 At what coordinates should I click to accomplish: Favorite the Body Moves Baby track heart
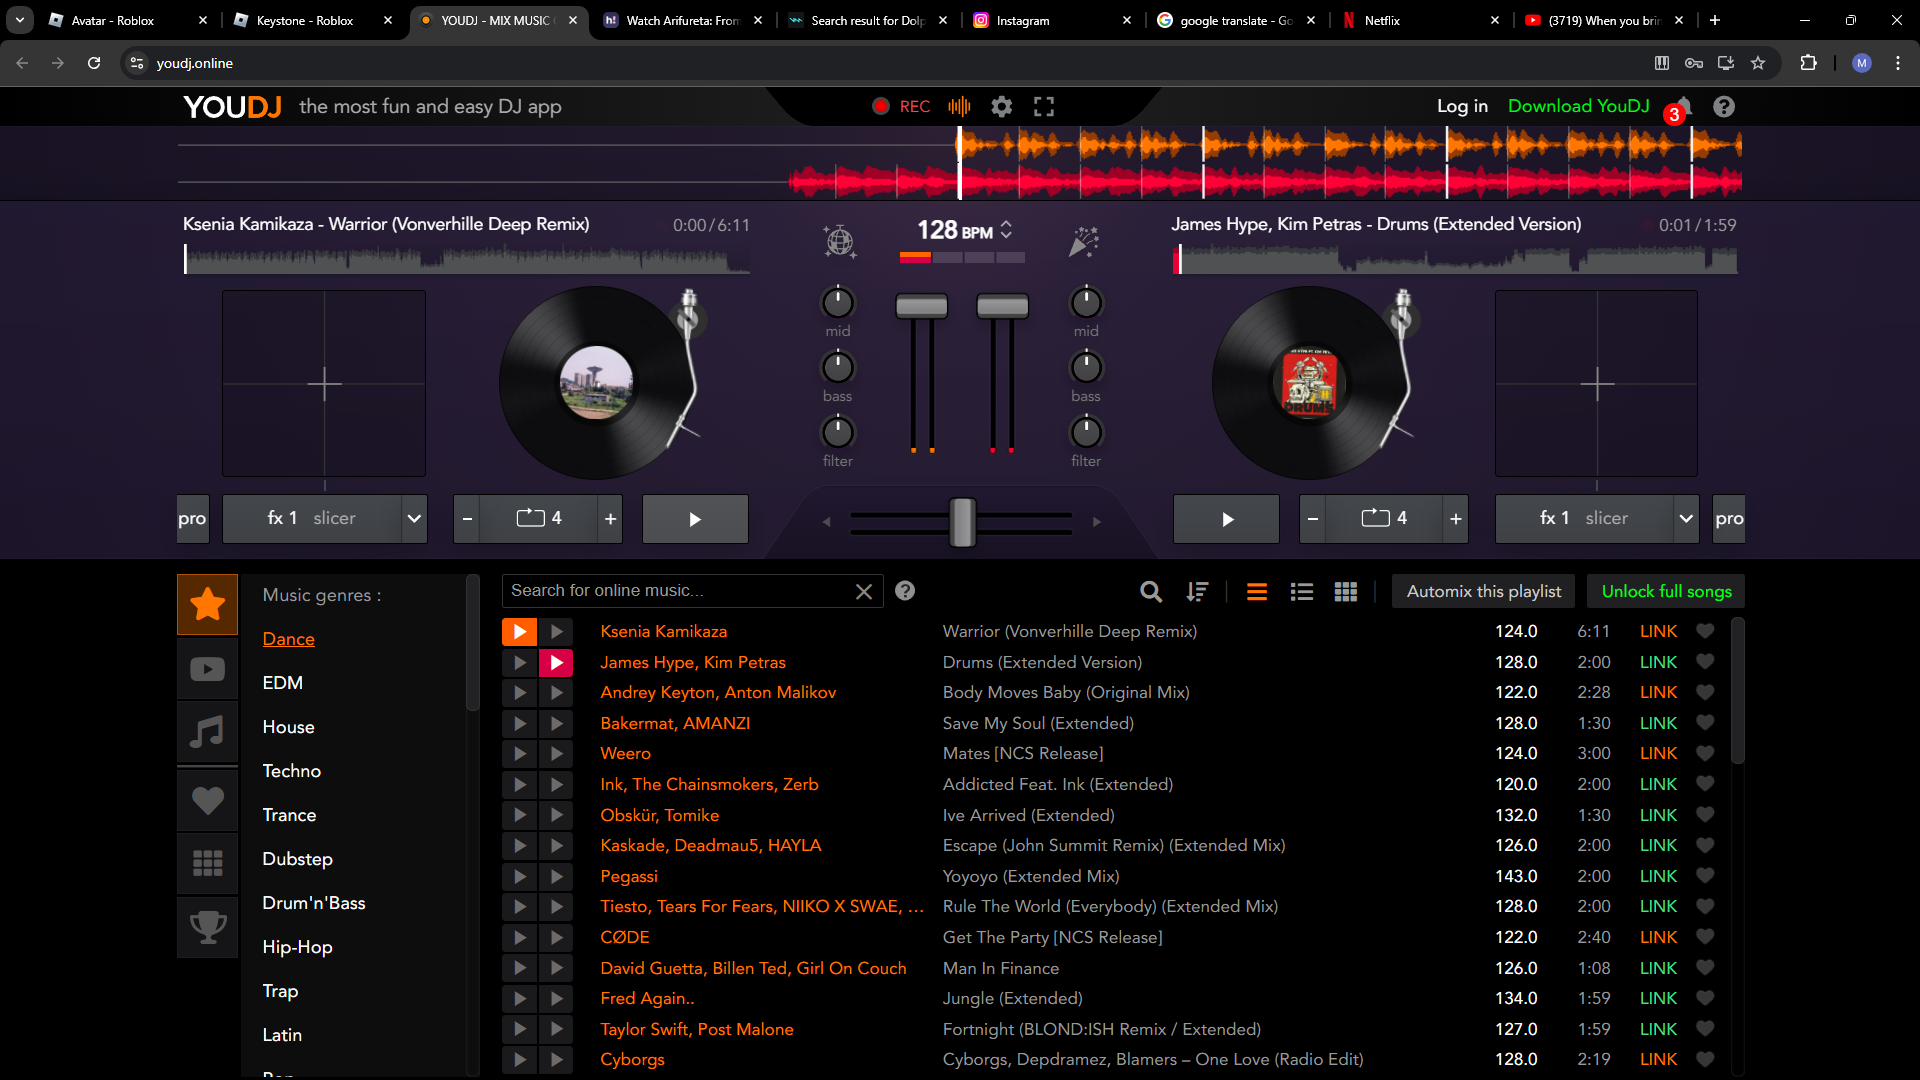(x=1706, y=692)
